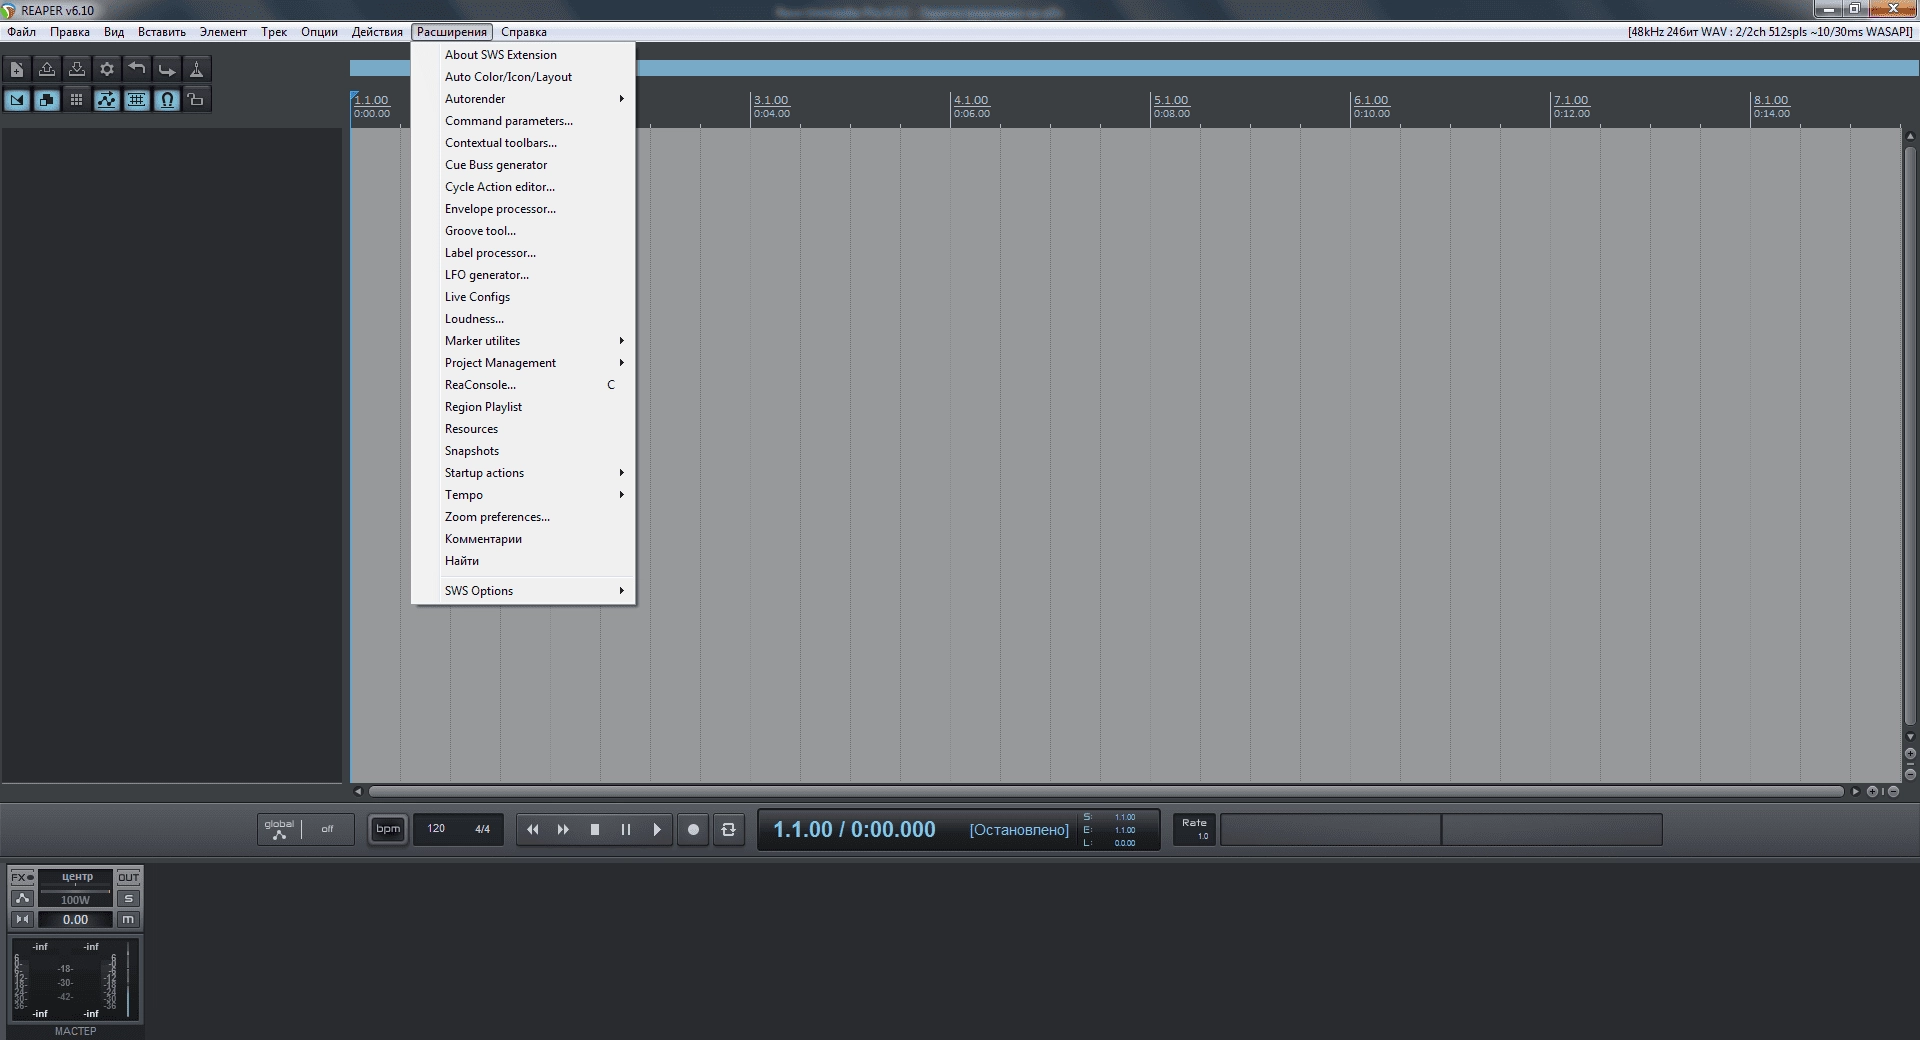Select About SWS Extension
The image size is (1920, 1040).
523,55
